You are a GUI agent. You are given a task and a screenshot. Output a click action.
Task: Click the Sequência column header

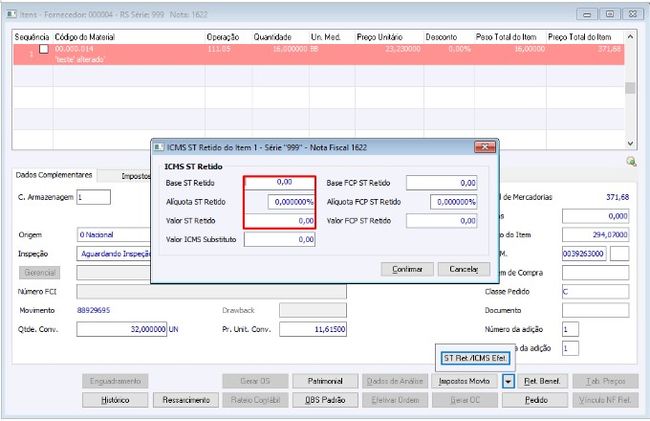coord(32,37)
